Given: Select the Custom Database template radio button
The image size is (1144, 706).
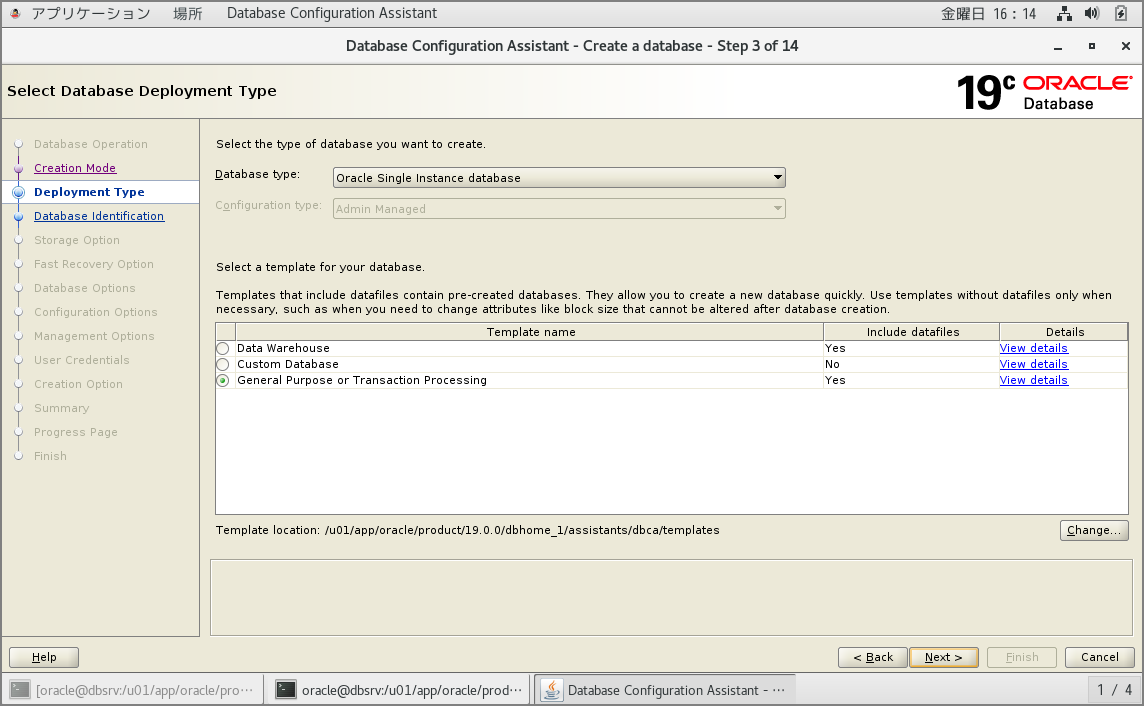Looking at the screenshot, I should pos(223,365).
